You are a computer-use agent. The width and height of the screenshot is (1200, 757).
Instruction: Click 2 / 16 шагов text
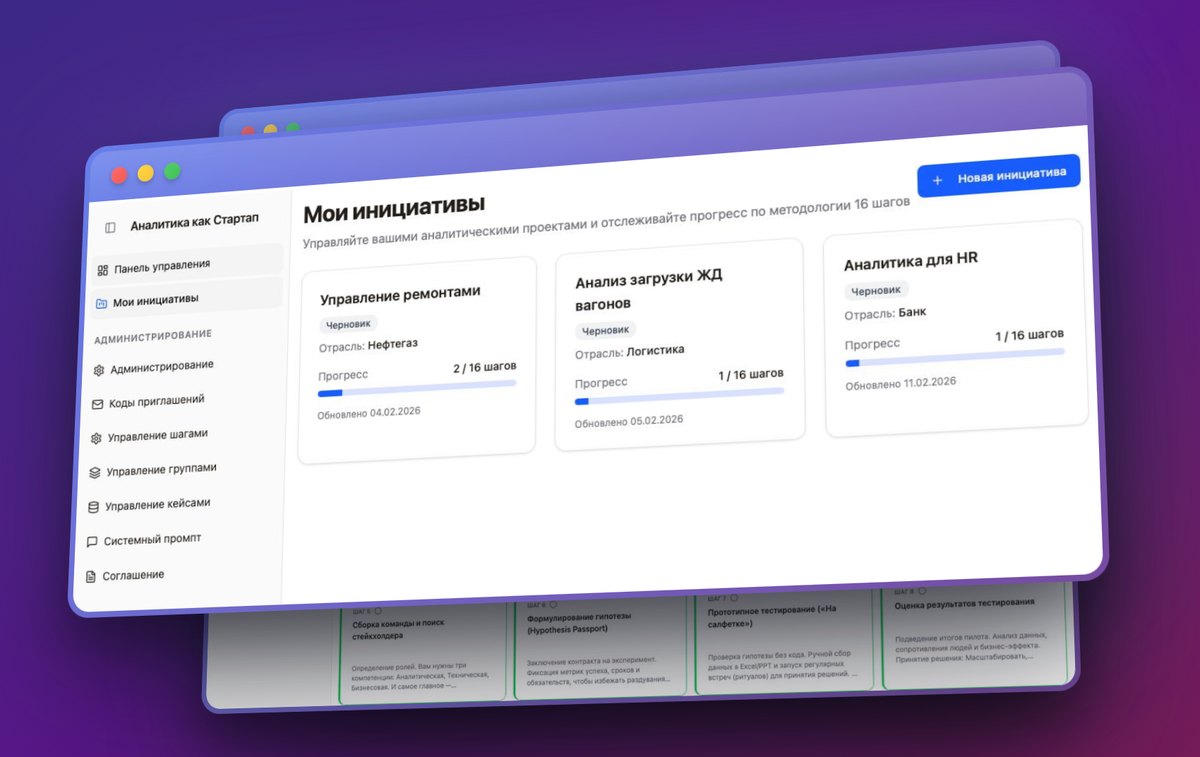(x=485, y=366)
